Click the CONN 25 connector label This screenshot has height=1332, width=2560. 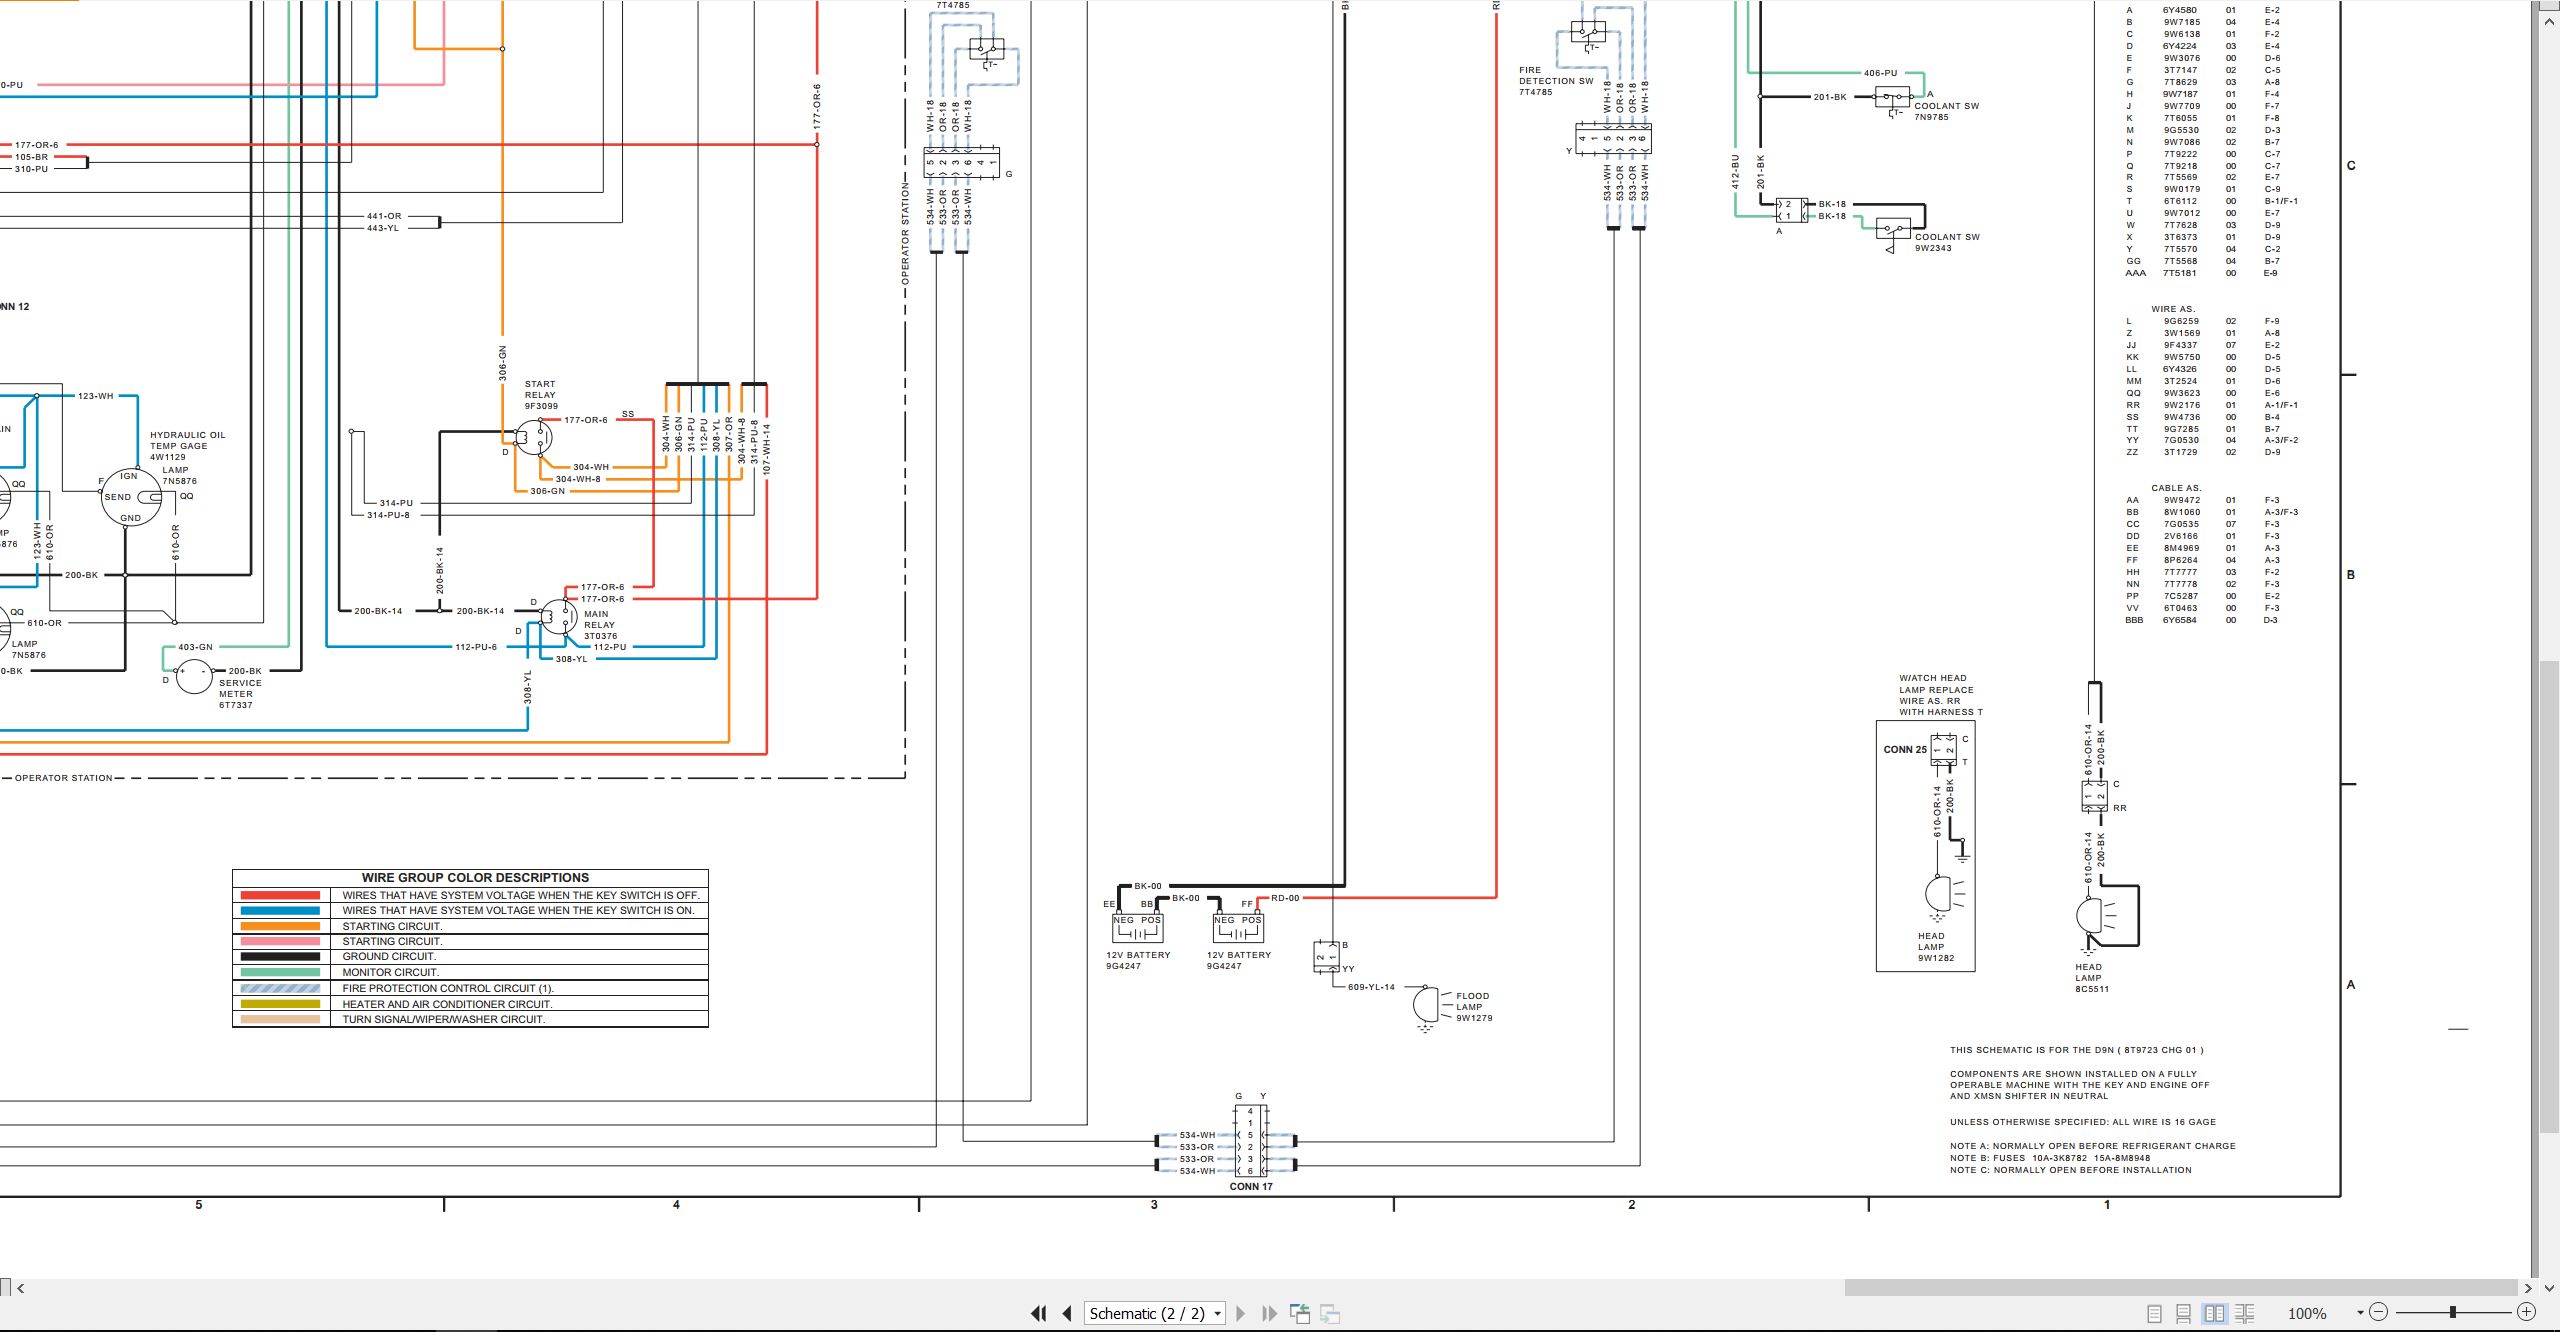tap(1905, 749)
